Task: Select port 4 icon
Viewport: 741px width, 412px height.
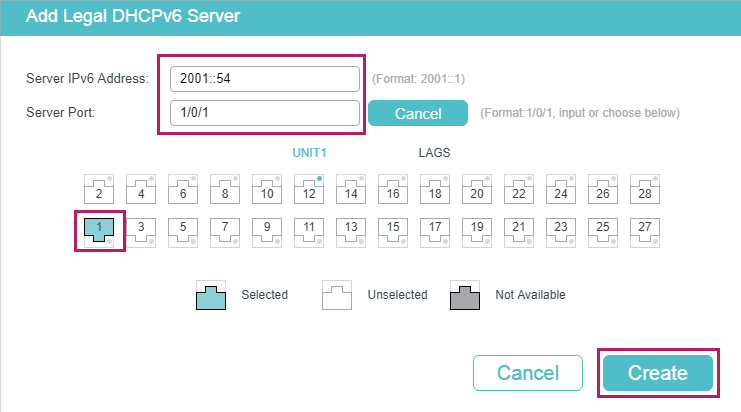Action: coord(141,189)
